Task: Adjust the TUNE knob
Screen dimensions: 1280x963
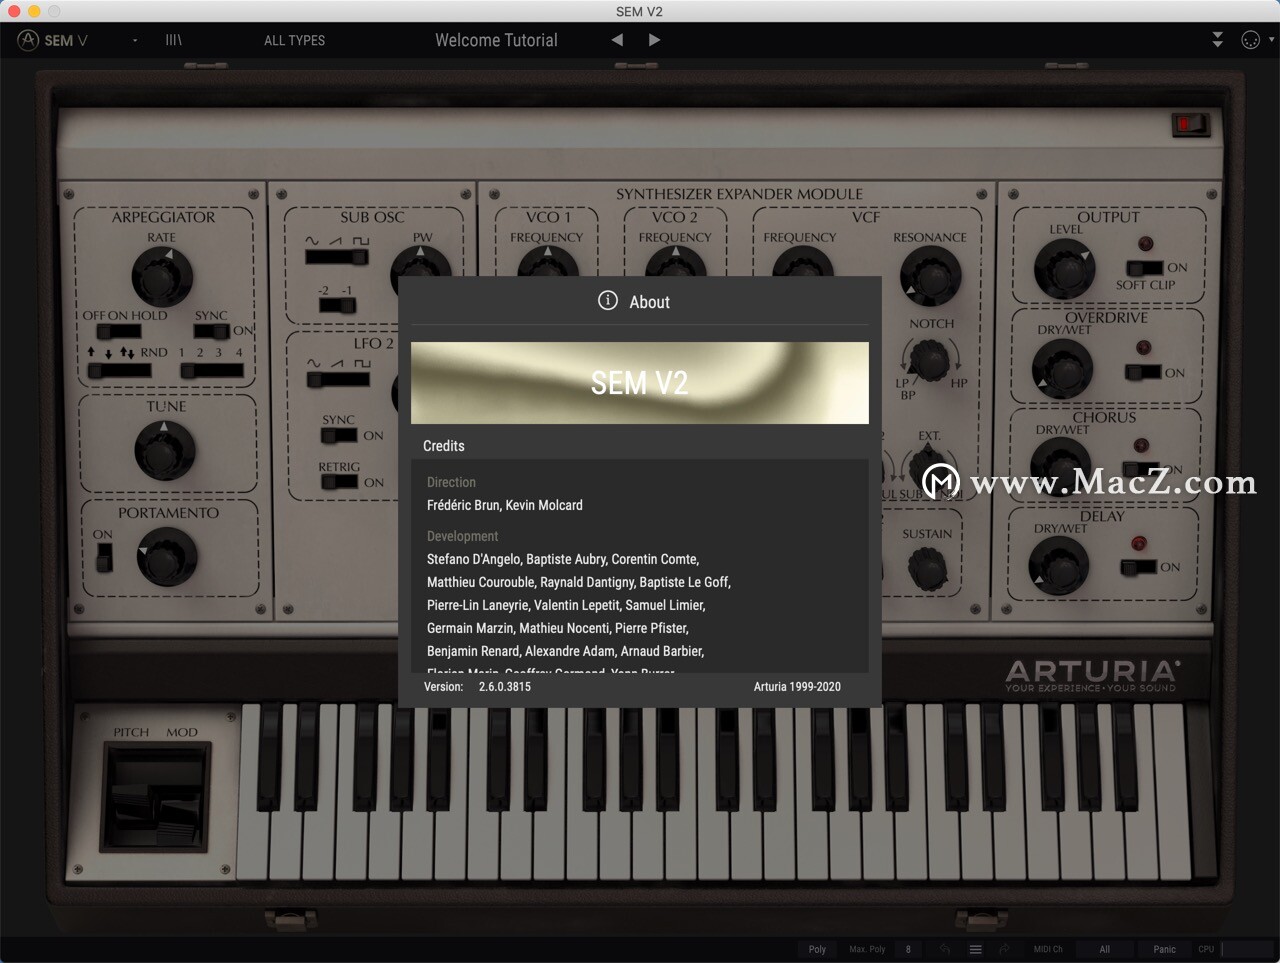Action: [x=165, y=449]
